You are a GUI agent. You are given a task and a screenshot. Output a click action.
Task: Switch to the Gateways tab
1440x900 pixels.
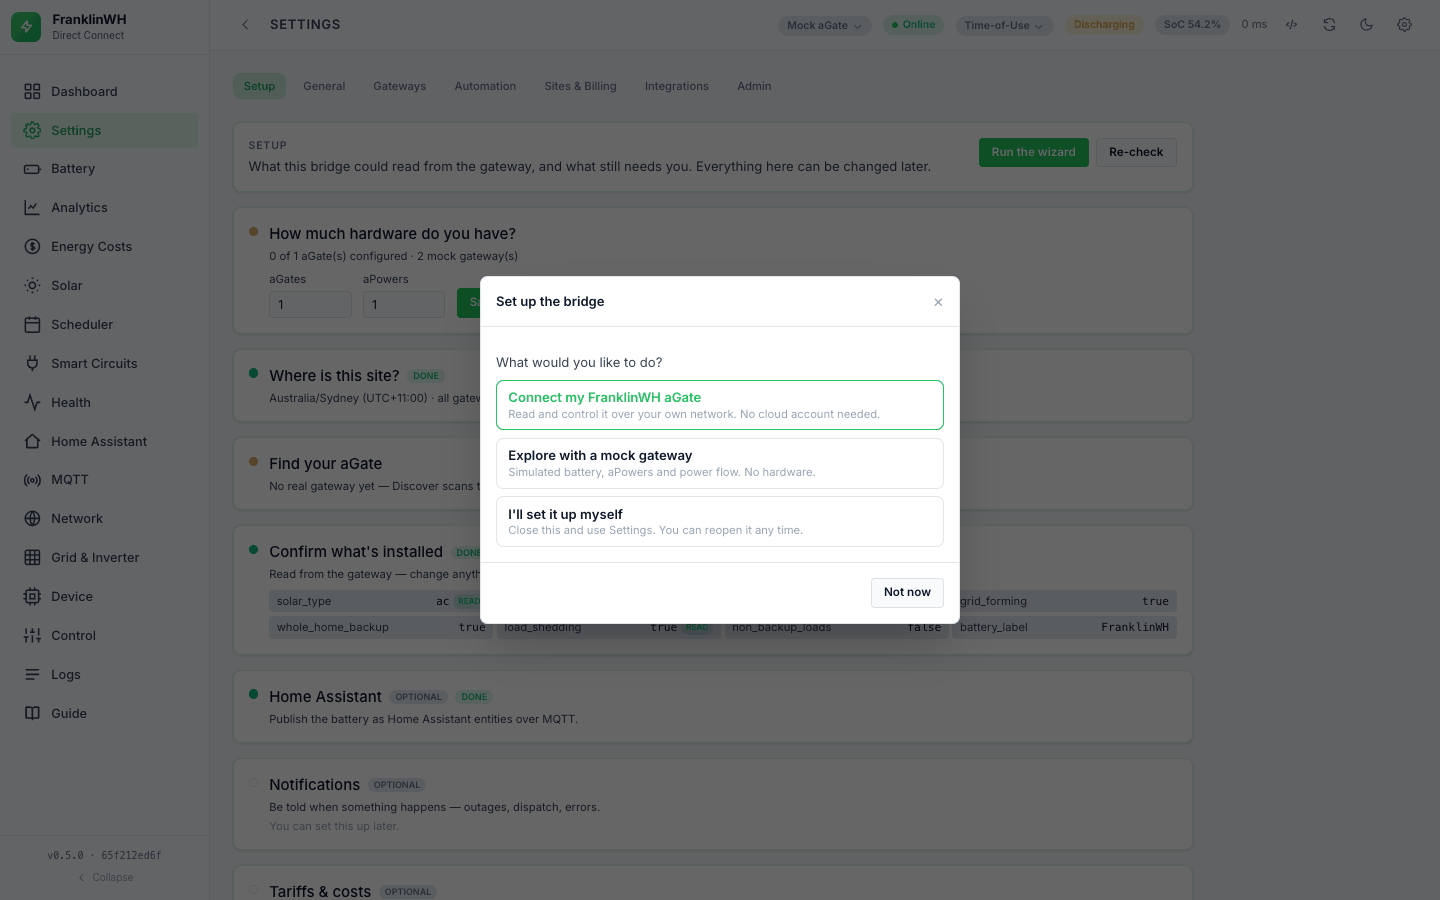click(400, 86)
